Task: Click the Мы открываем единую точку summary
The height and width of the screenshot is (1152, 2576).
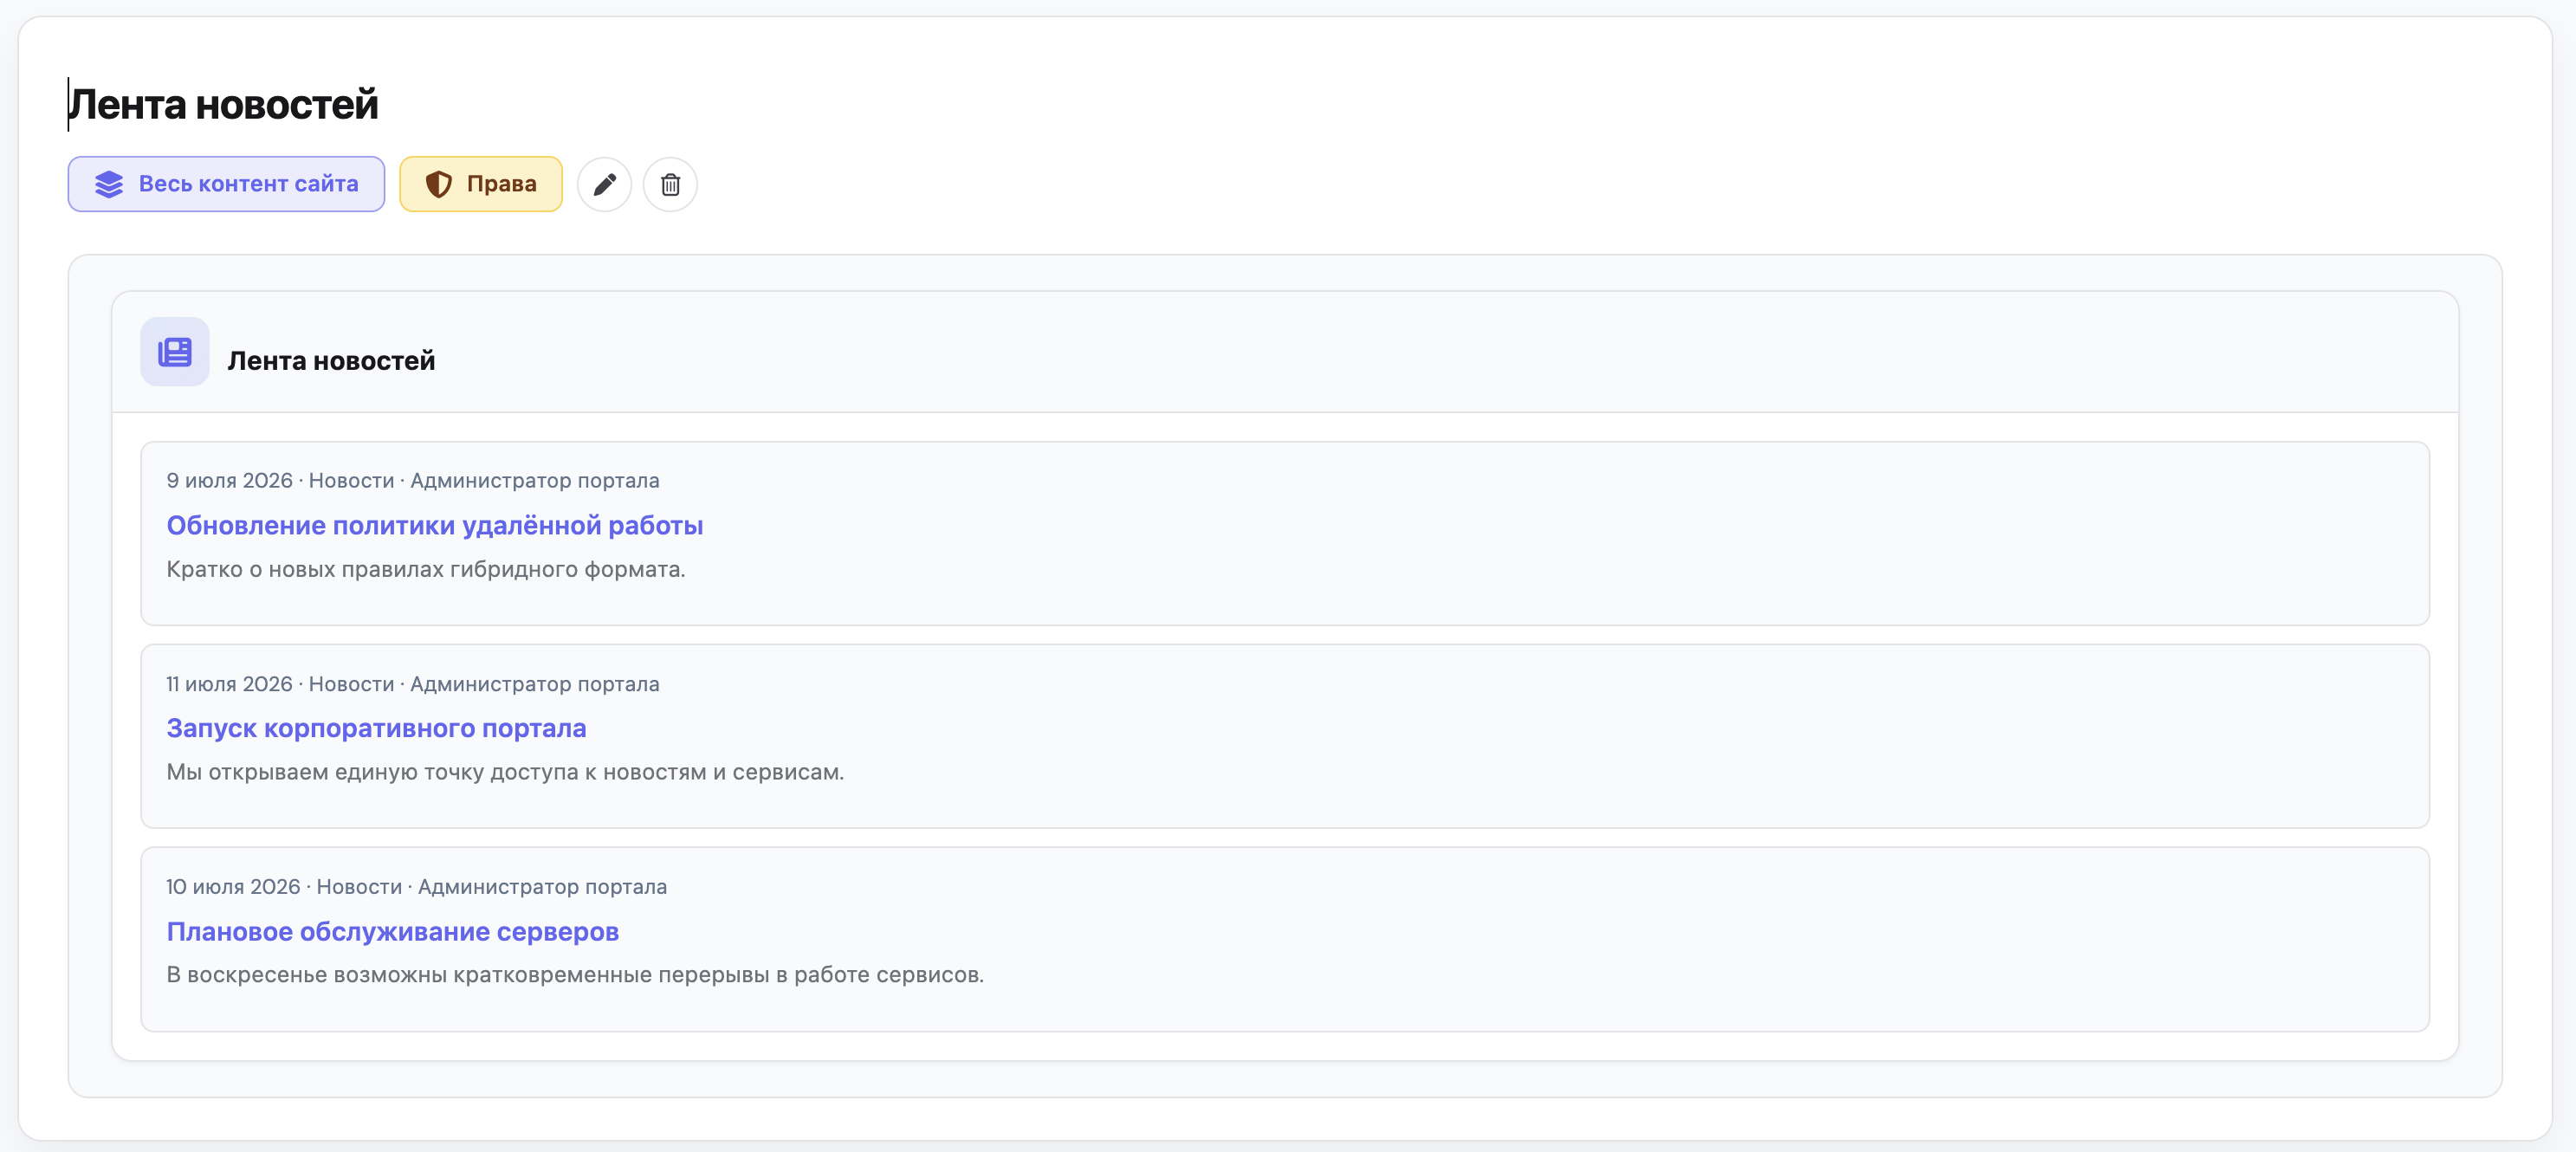Action: click(505, 772)
